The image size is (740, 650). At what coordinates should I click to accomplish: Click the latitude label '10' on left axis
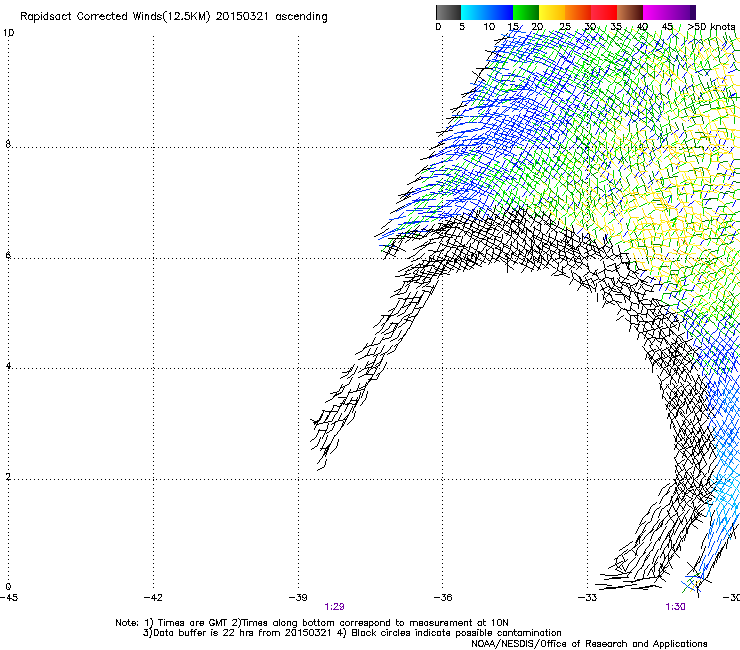8,33
